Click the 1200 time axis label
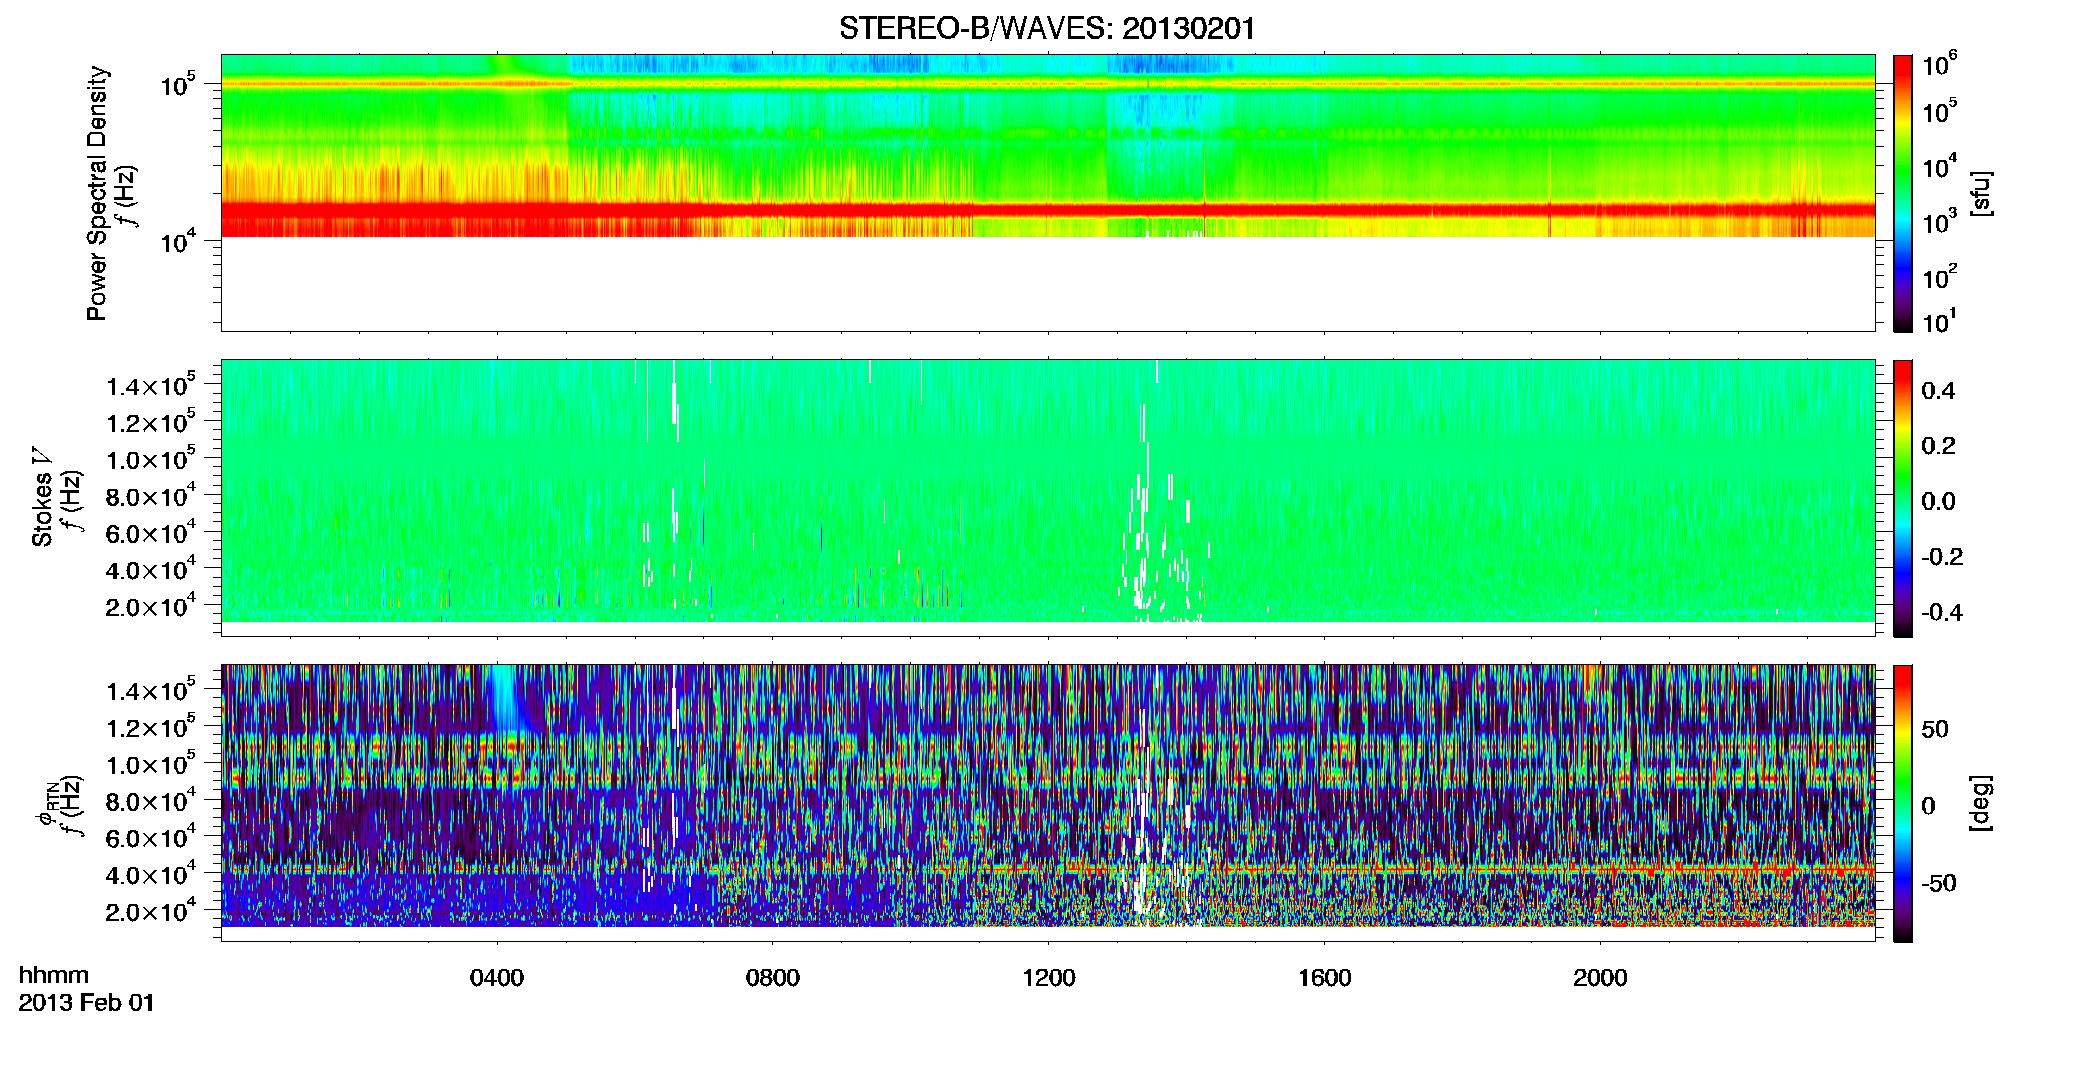Image resolution: width=2096 pixels, height=1080 pixels. pyautogui.click(x=1049, y=978)
